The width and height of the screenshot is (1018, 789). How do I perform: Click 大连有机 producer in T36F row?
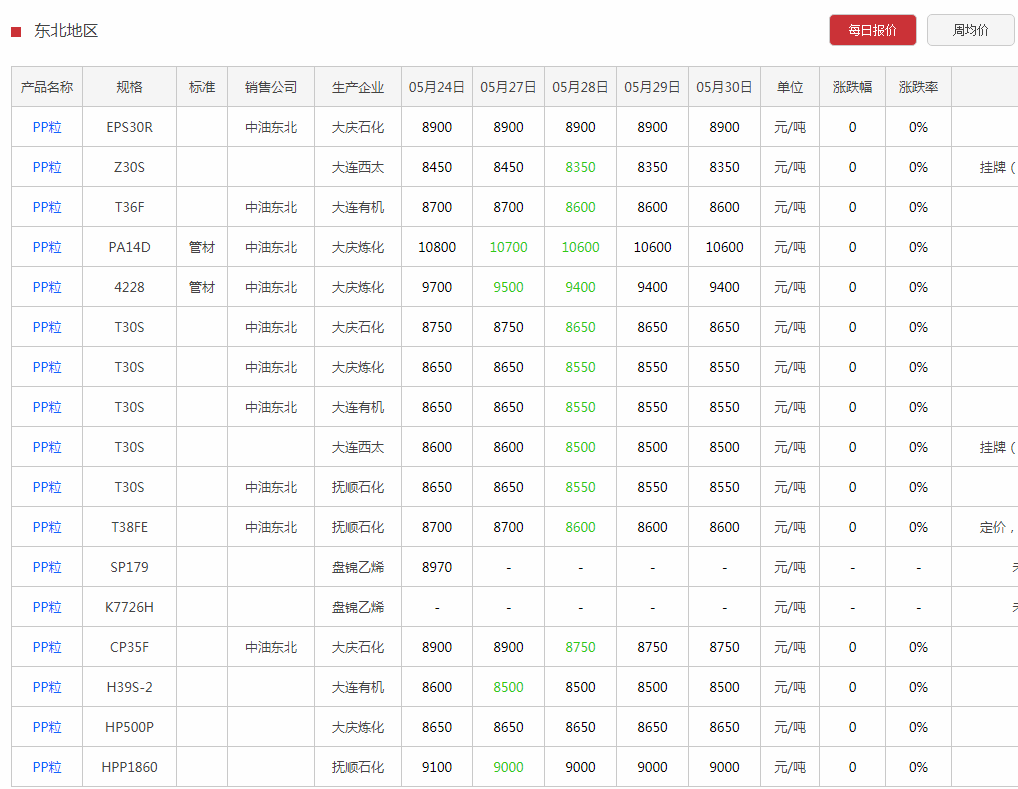point(358,207)
